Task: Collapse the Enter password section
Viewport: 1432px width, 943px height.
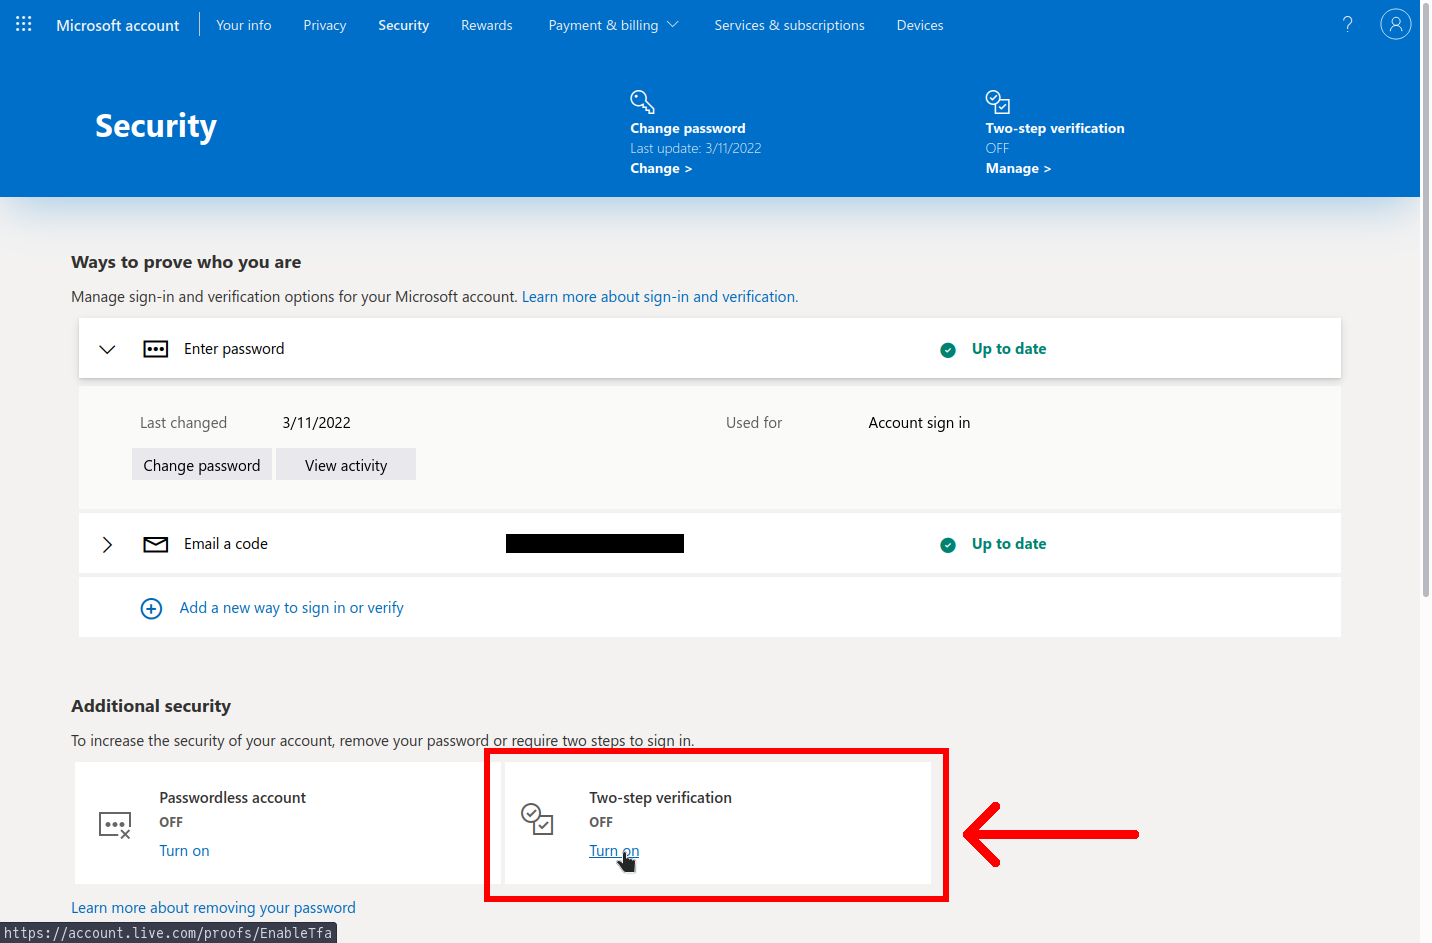Action: (107, 349)
